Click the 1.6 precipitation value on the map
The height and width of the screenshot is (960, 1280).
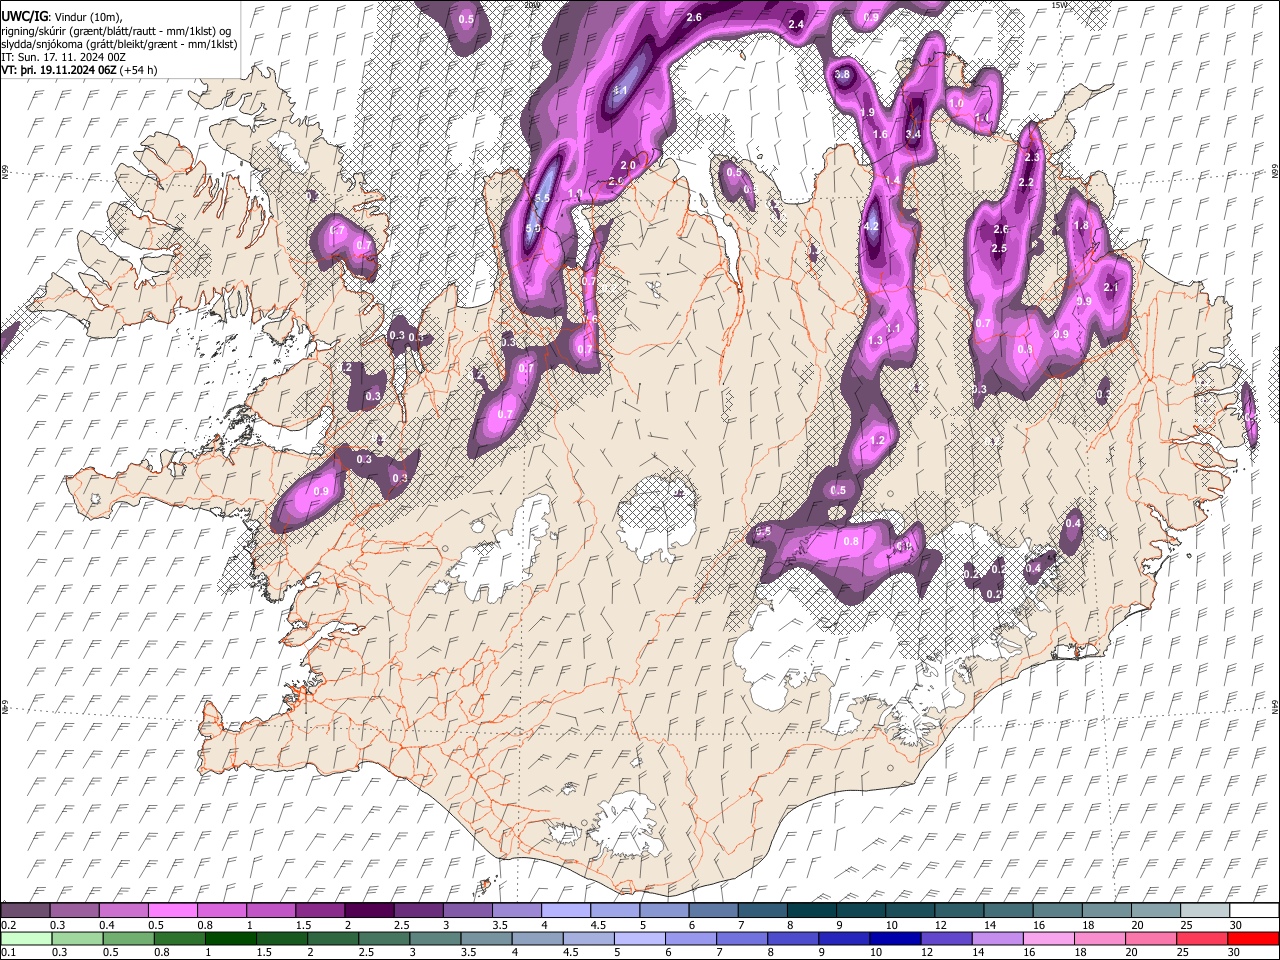click(881, 135)
